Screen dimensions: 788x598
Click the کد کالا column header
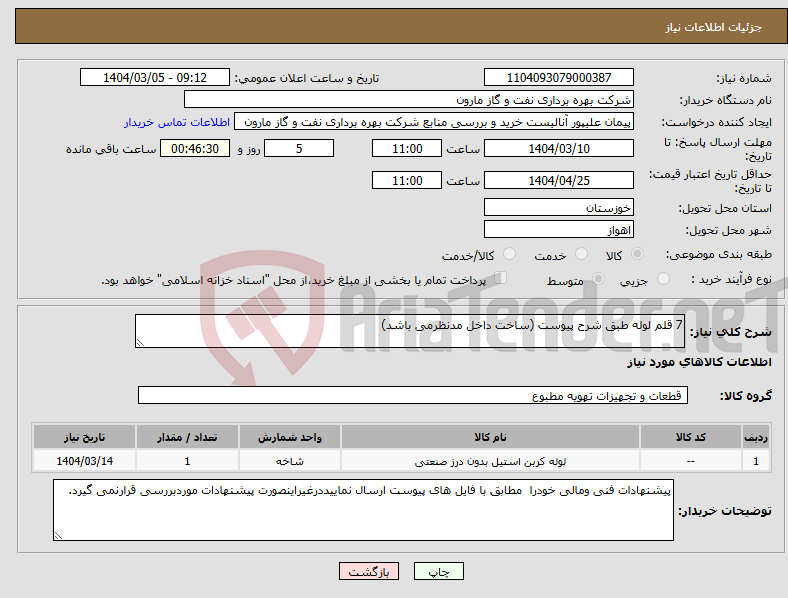point(691,437)
